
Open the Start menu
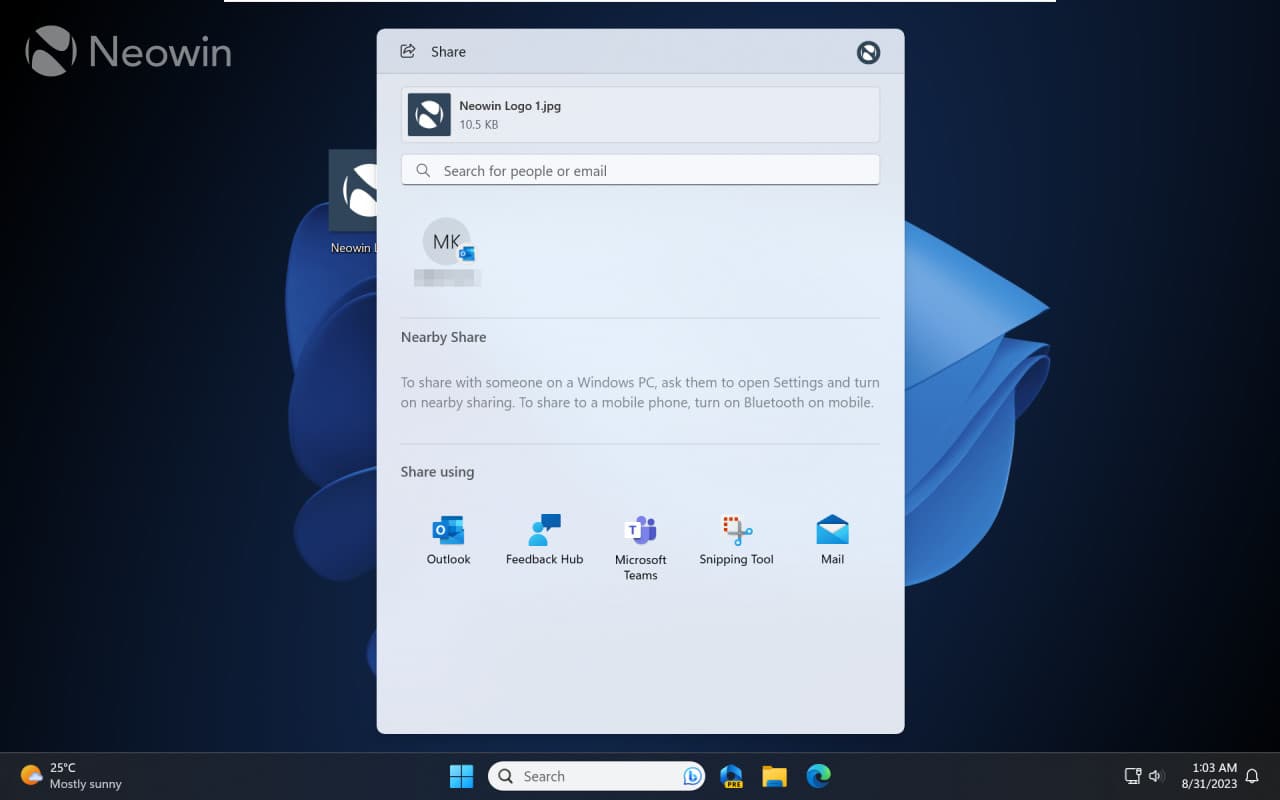click(x=461, y=775)
